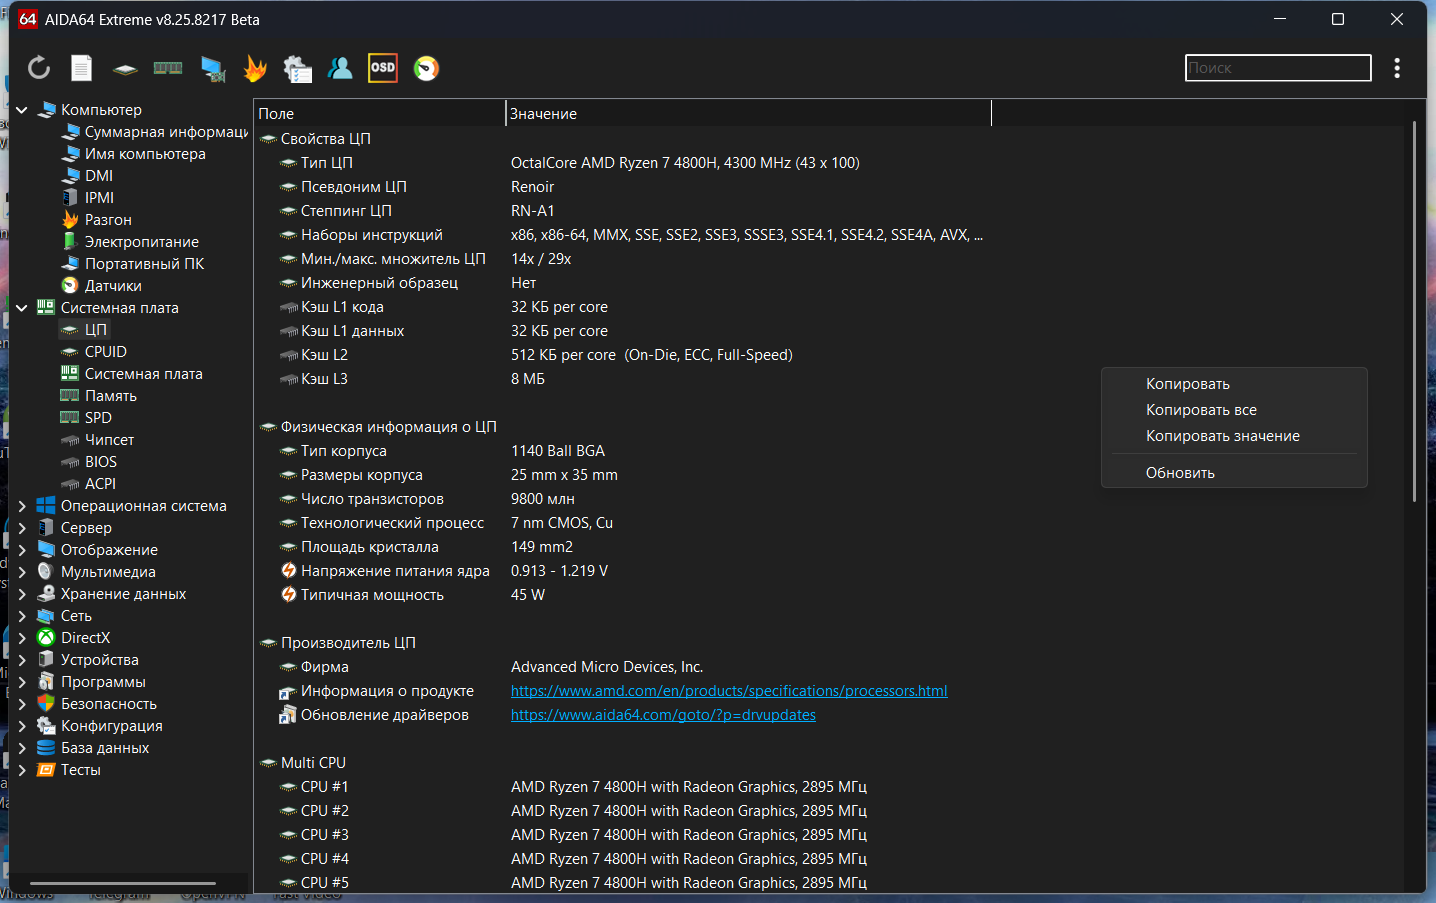Open the AIDA64 driver updates link
This screenshot has width=1436, height=903.
click(663, 715)
